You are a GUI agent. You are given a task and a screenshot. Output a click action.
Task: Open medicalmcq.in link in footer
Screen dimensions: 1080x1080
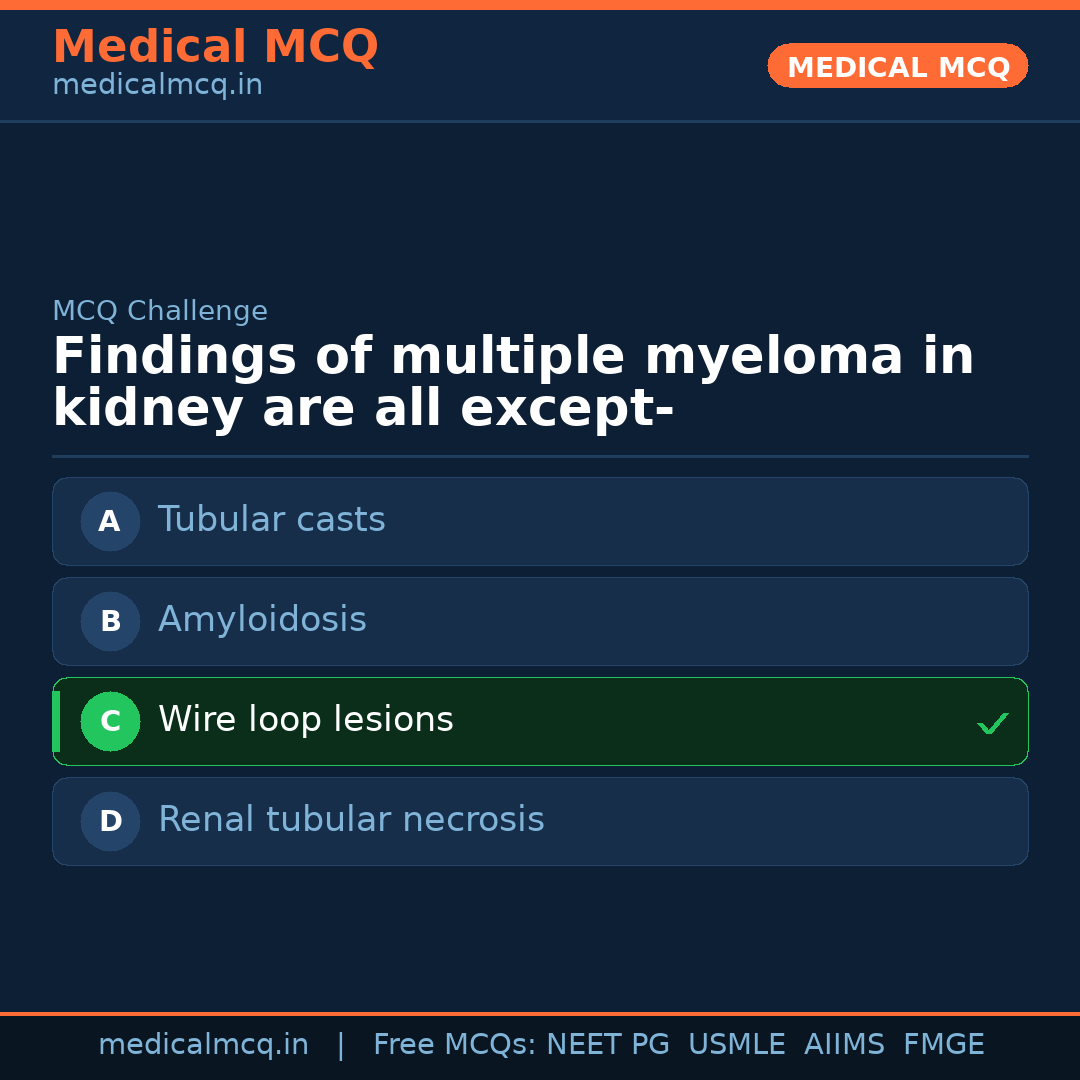pyautogui.click(x=203, y=1045)
